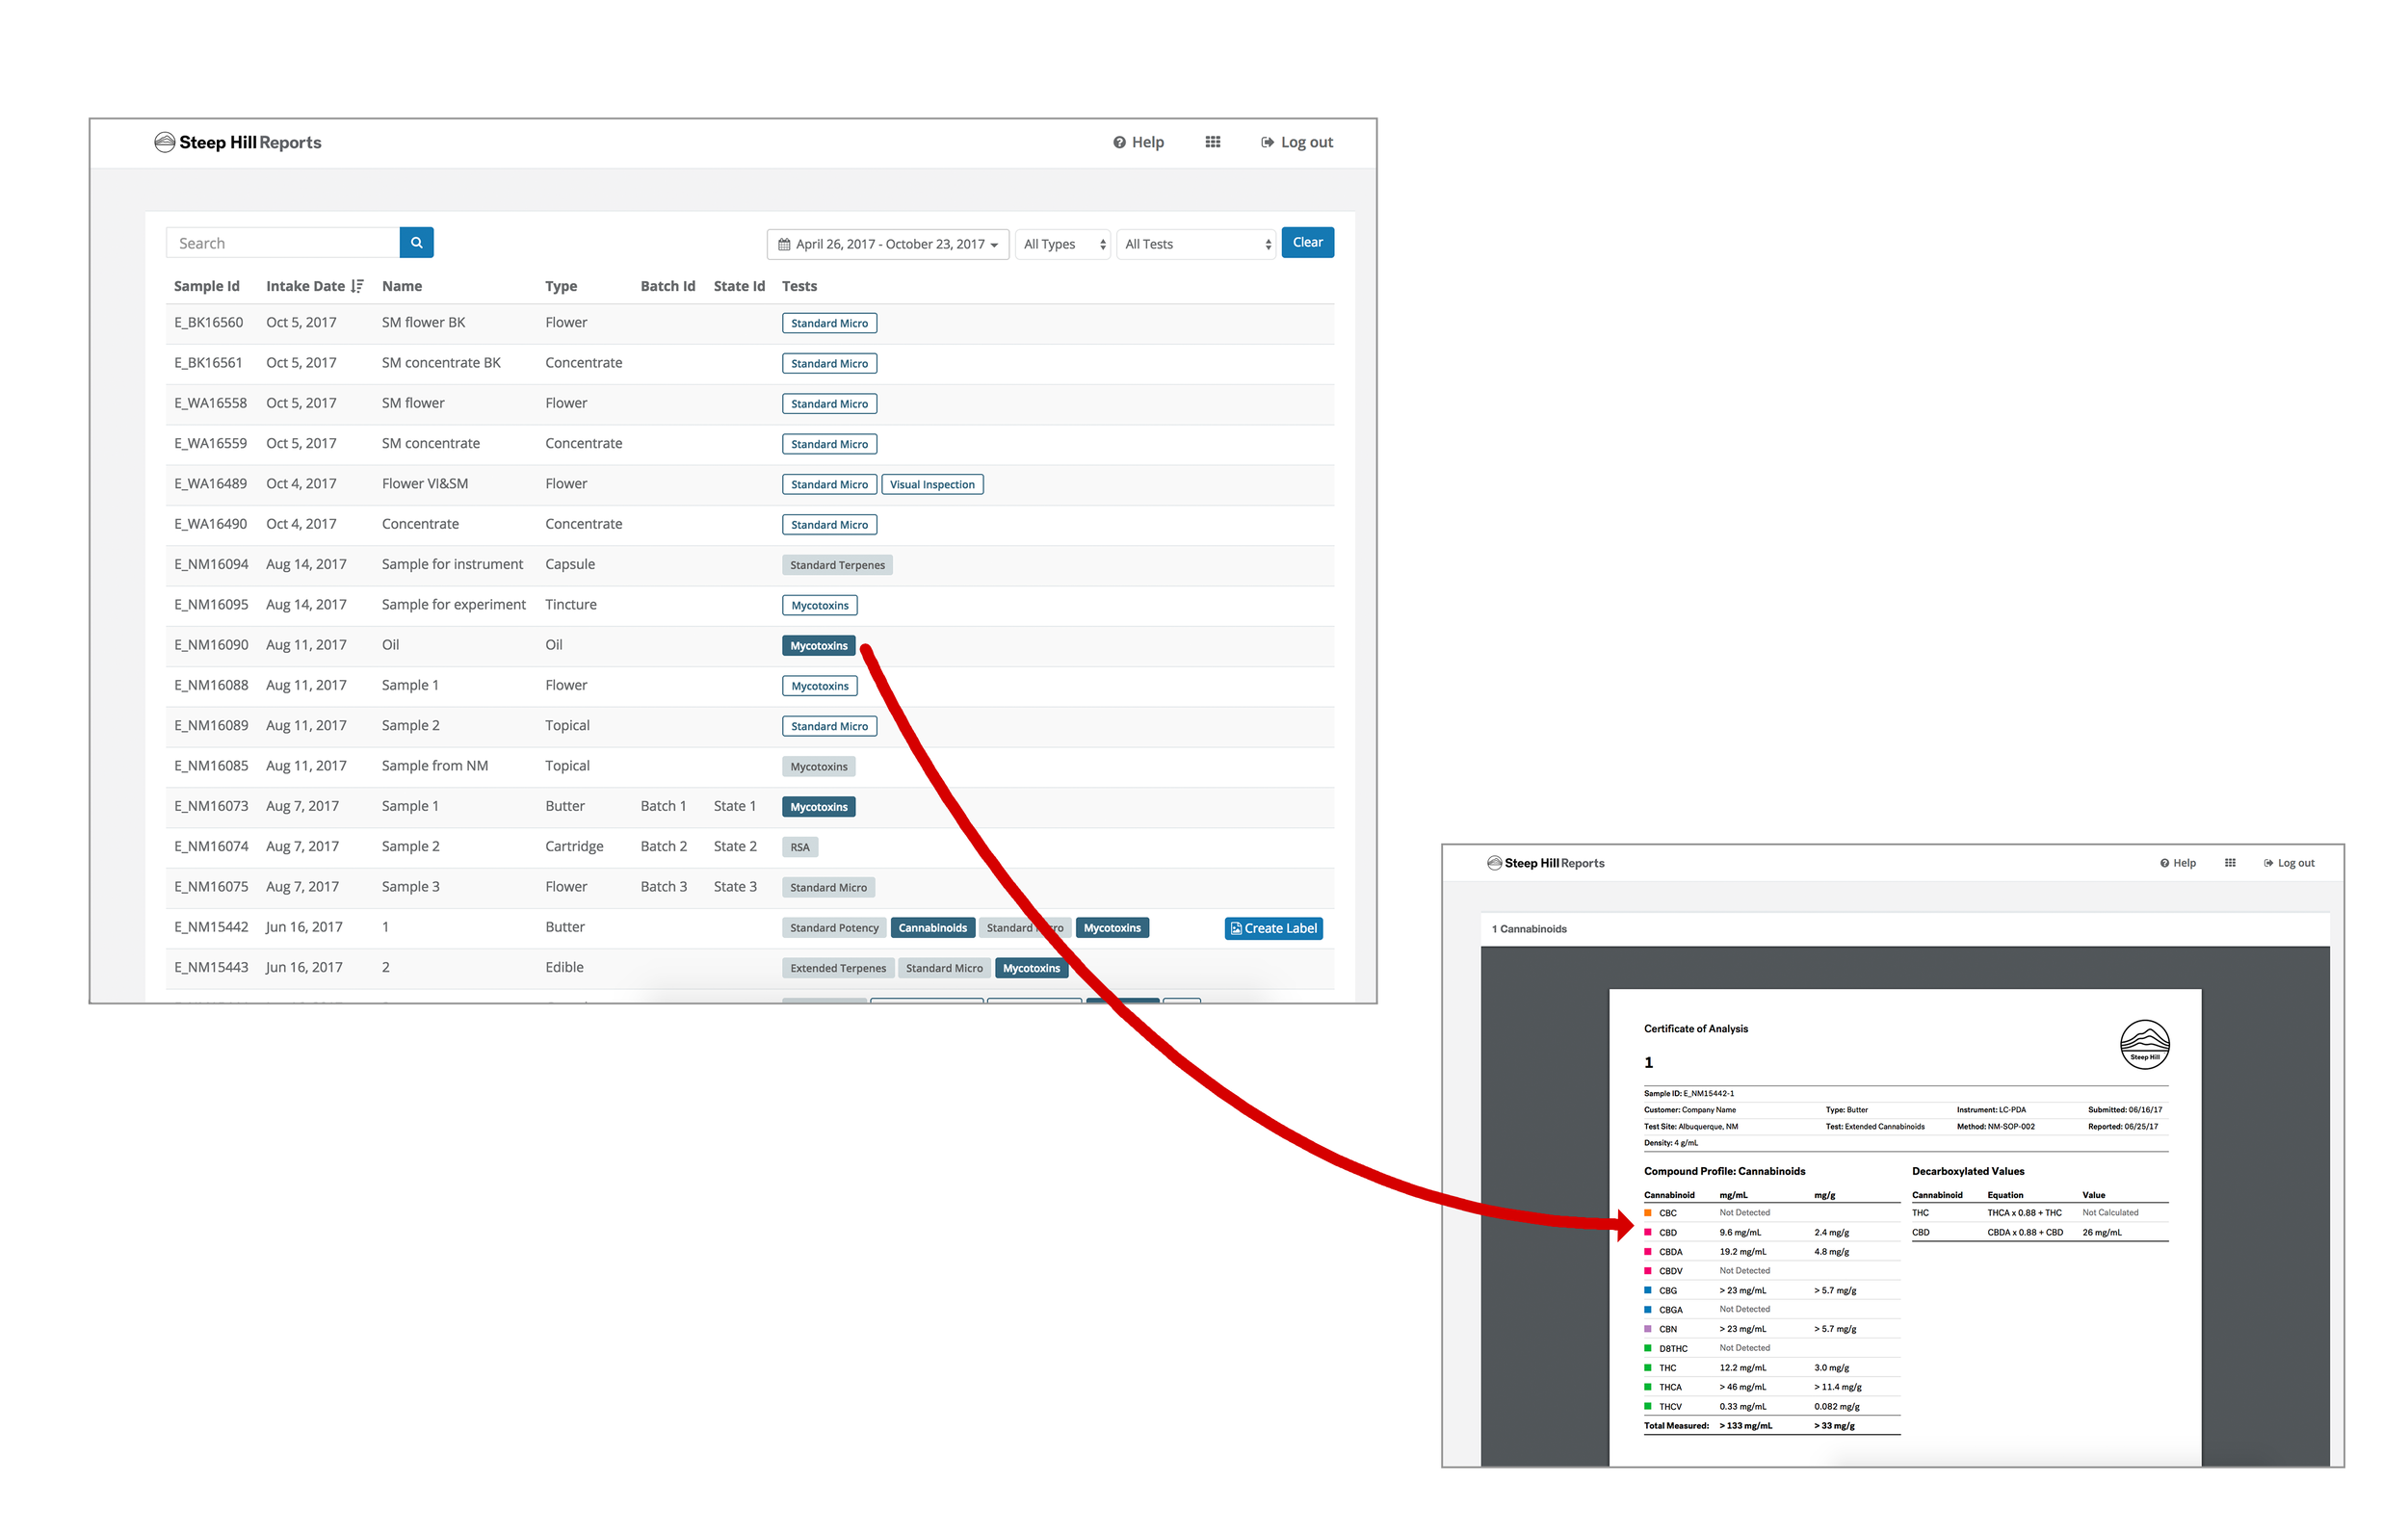The height and width of the screenshot is (1535, 2408).
Task: Log out from main reports window
Action: (x=1296, y=142)
